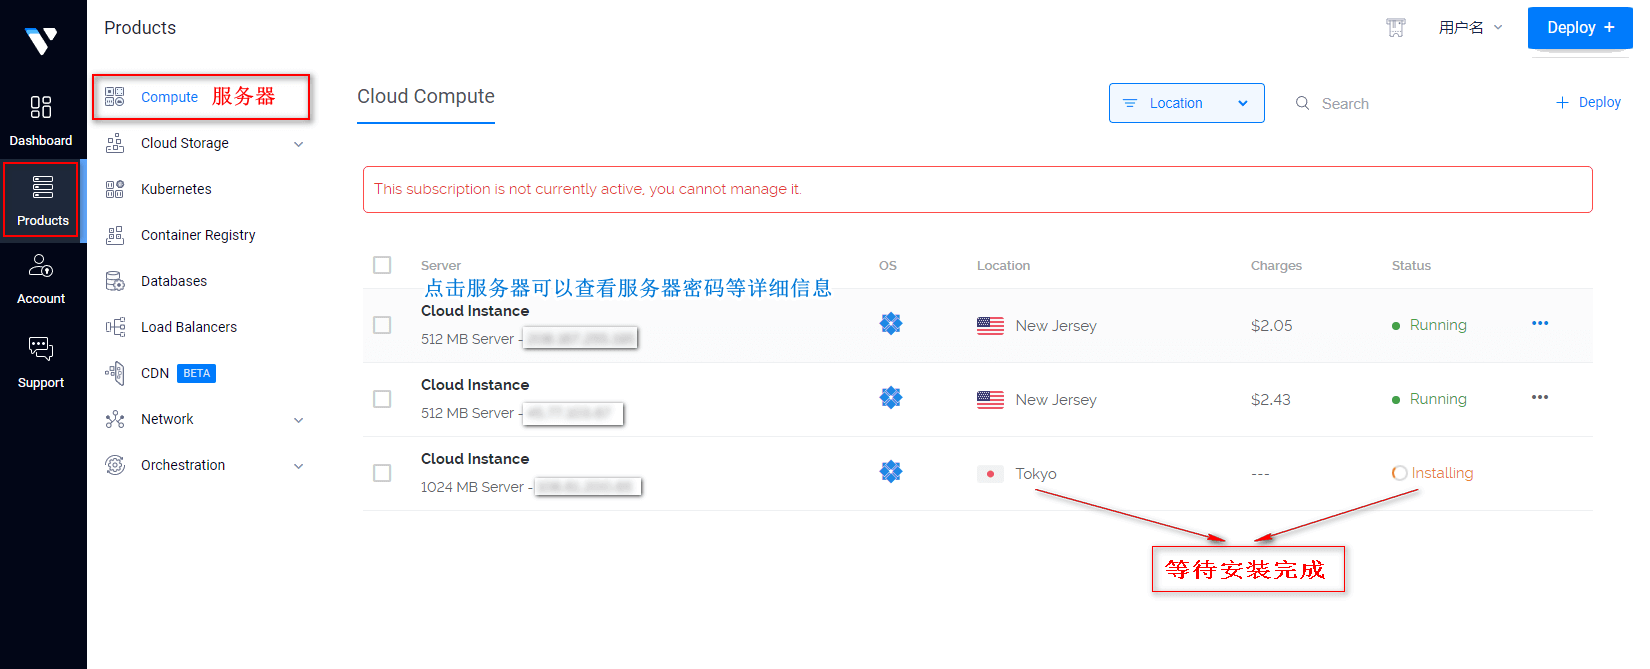The image size is (1650, 669).
Task: Click the Server column header
Action: (x=441, y=265)
